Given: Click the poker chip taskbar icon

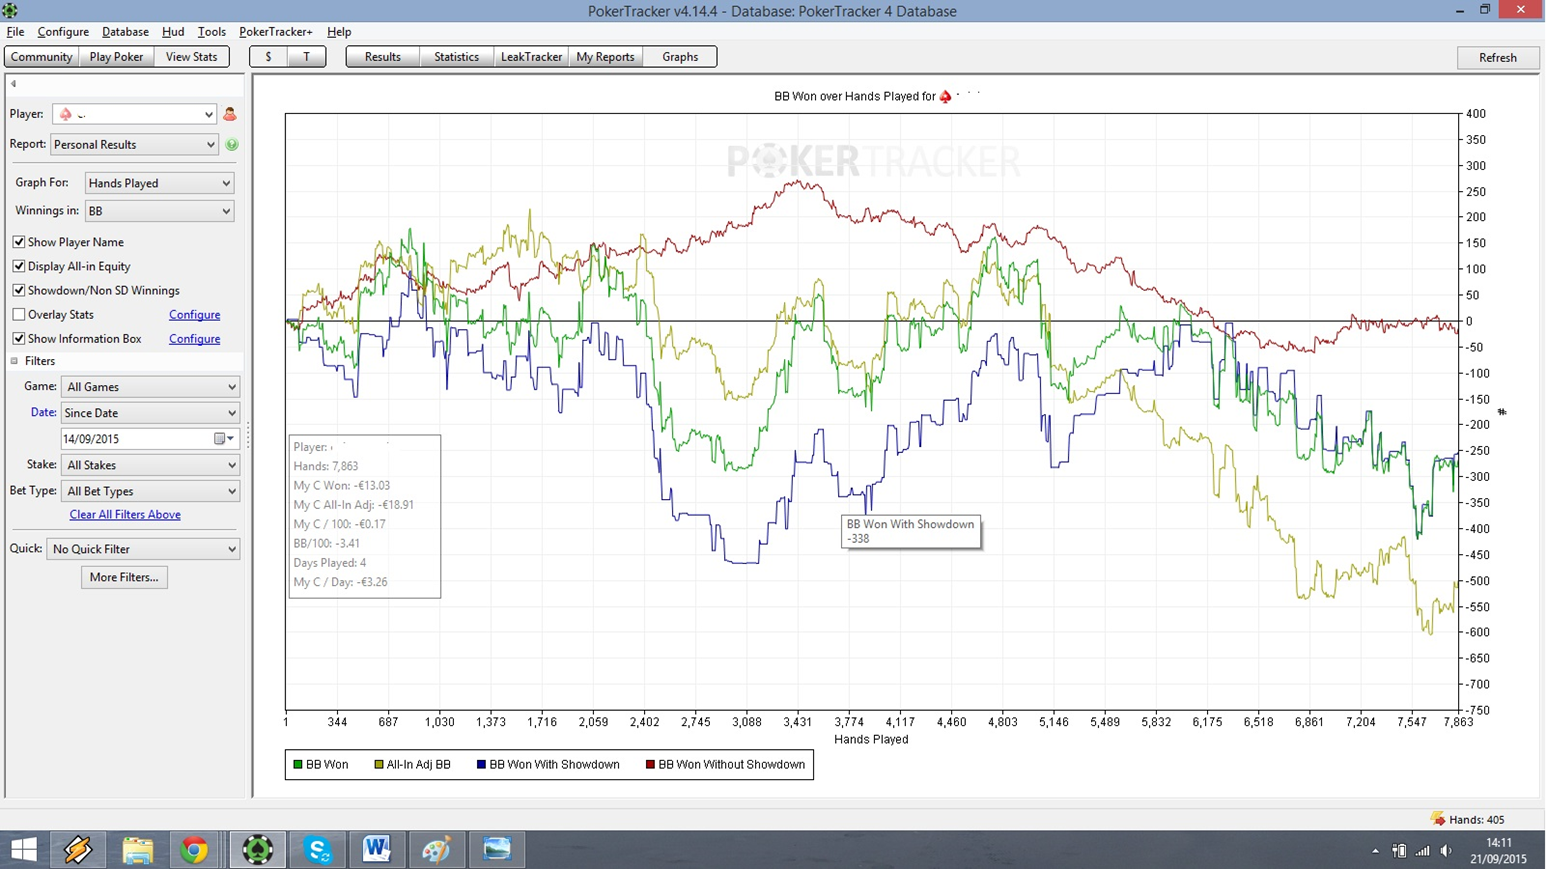Looking at the screenshot, I should point(258,850).
